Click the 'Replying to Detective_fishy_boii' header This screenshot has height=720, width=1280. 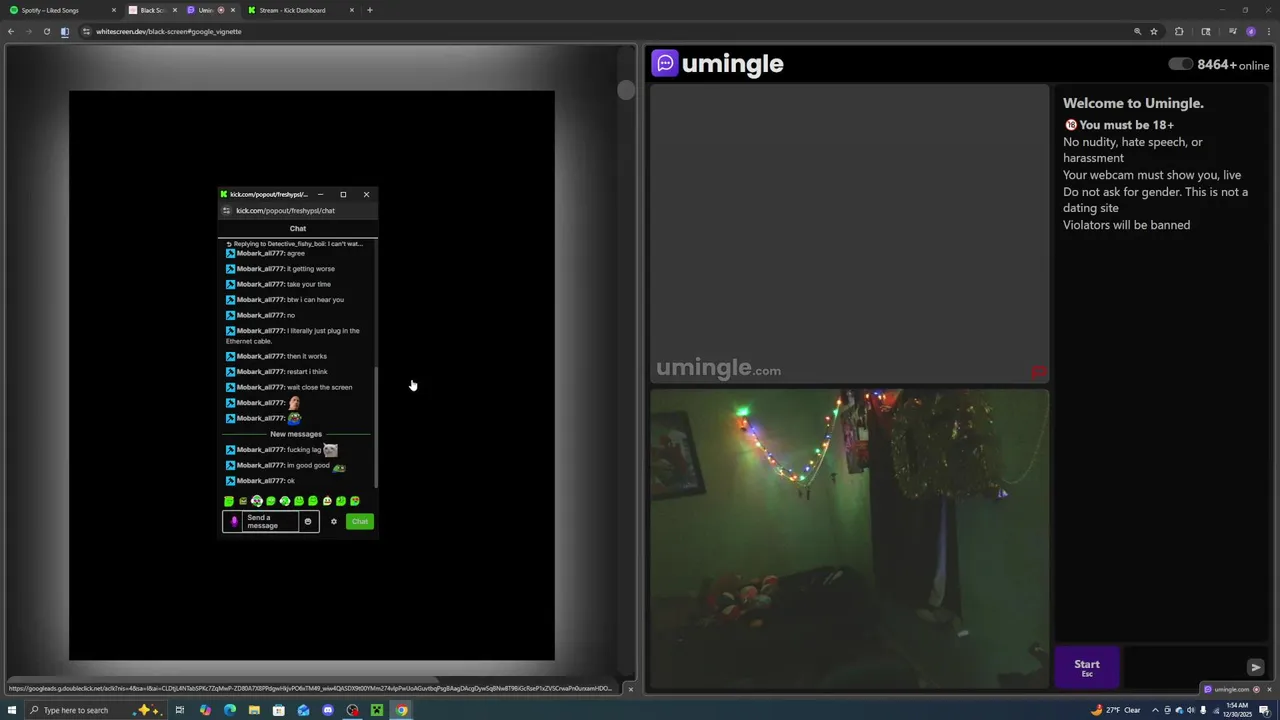point(297,244)
